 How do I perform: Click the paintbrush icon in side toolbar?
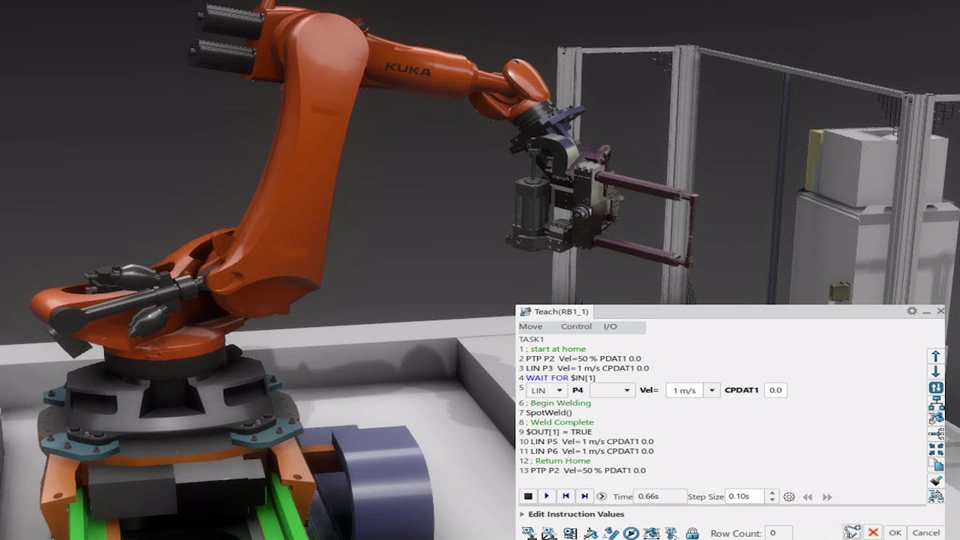point(936,481)
